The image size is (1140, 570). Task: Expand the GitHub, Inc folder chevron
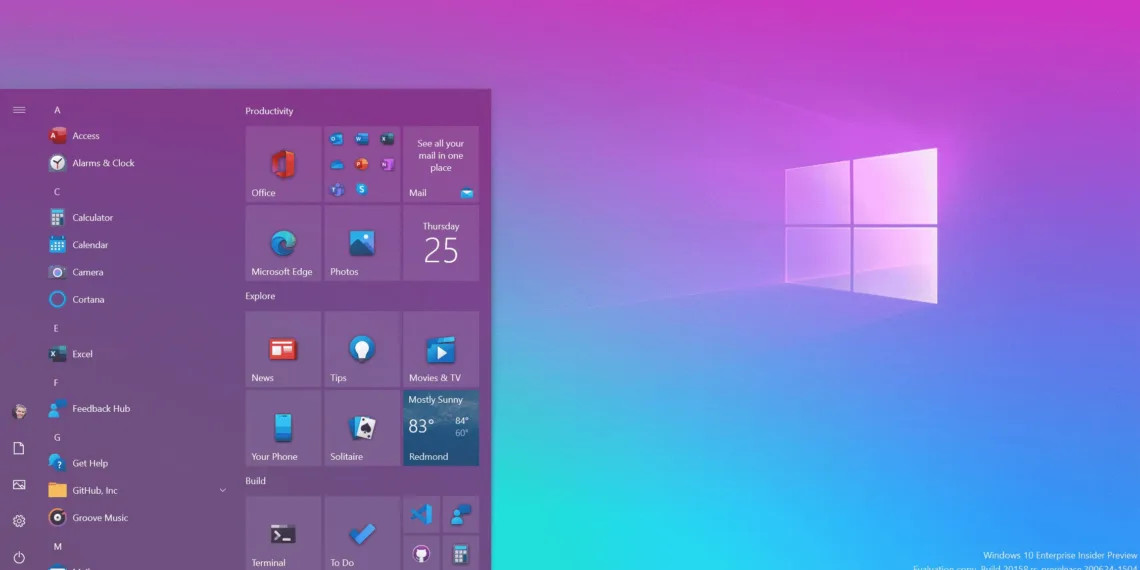click(222, 491)
